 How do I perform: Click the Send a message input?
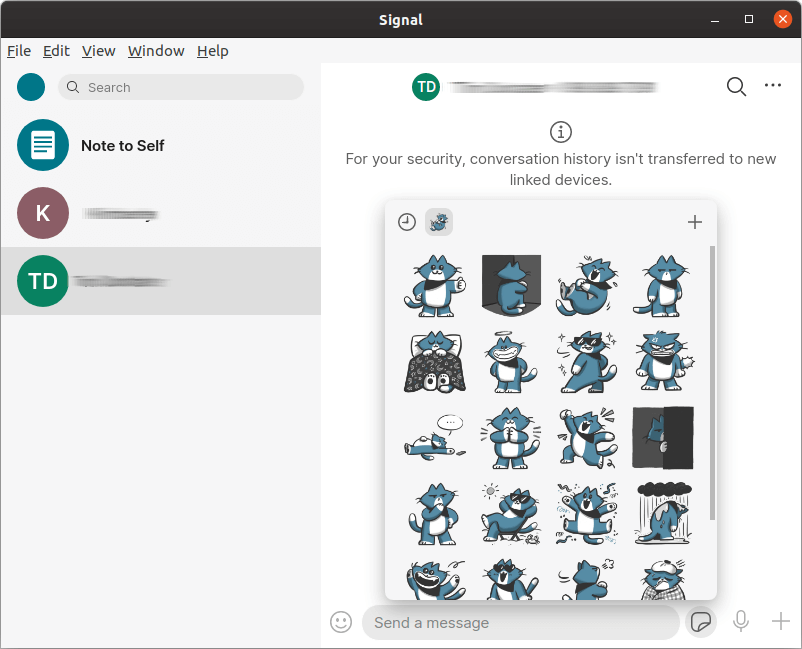(520, 622)
